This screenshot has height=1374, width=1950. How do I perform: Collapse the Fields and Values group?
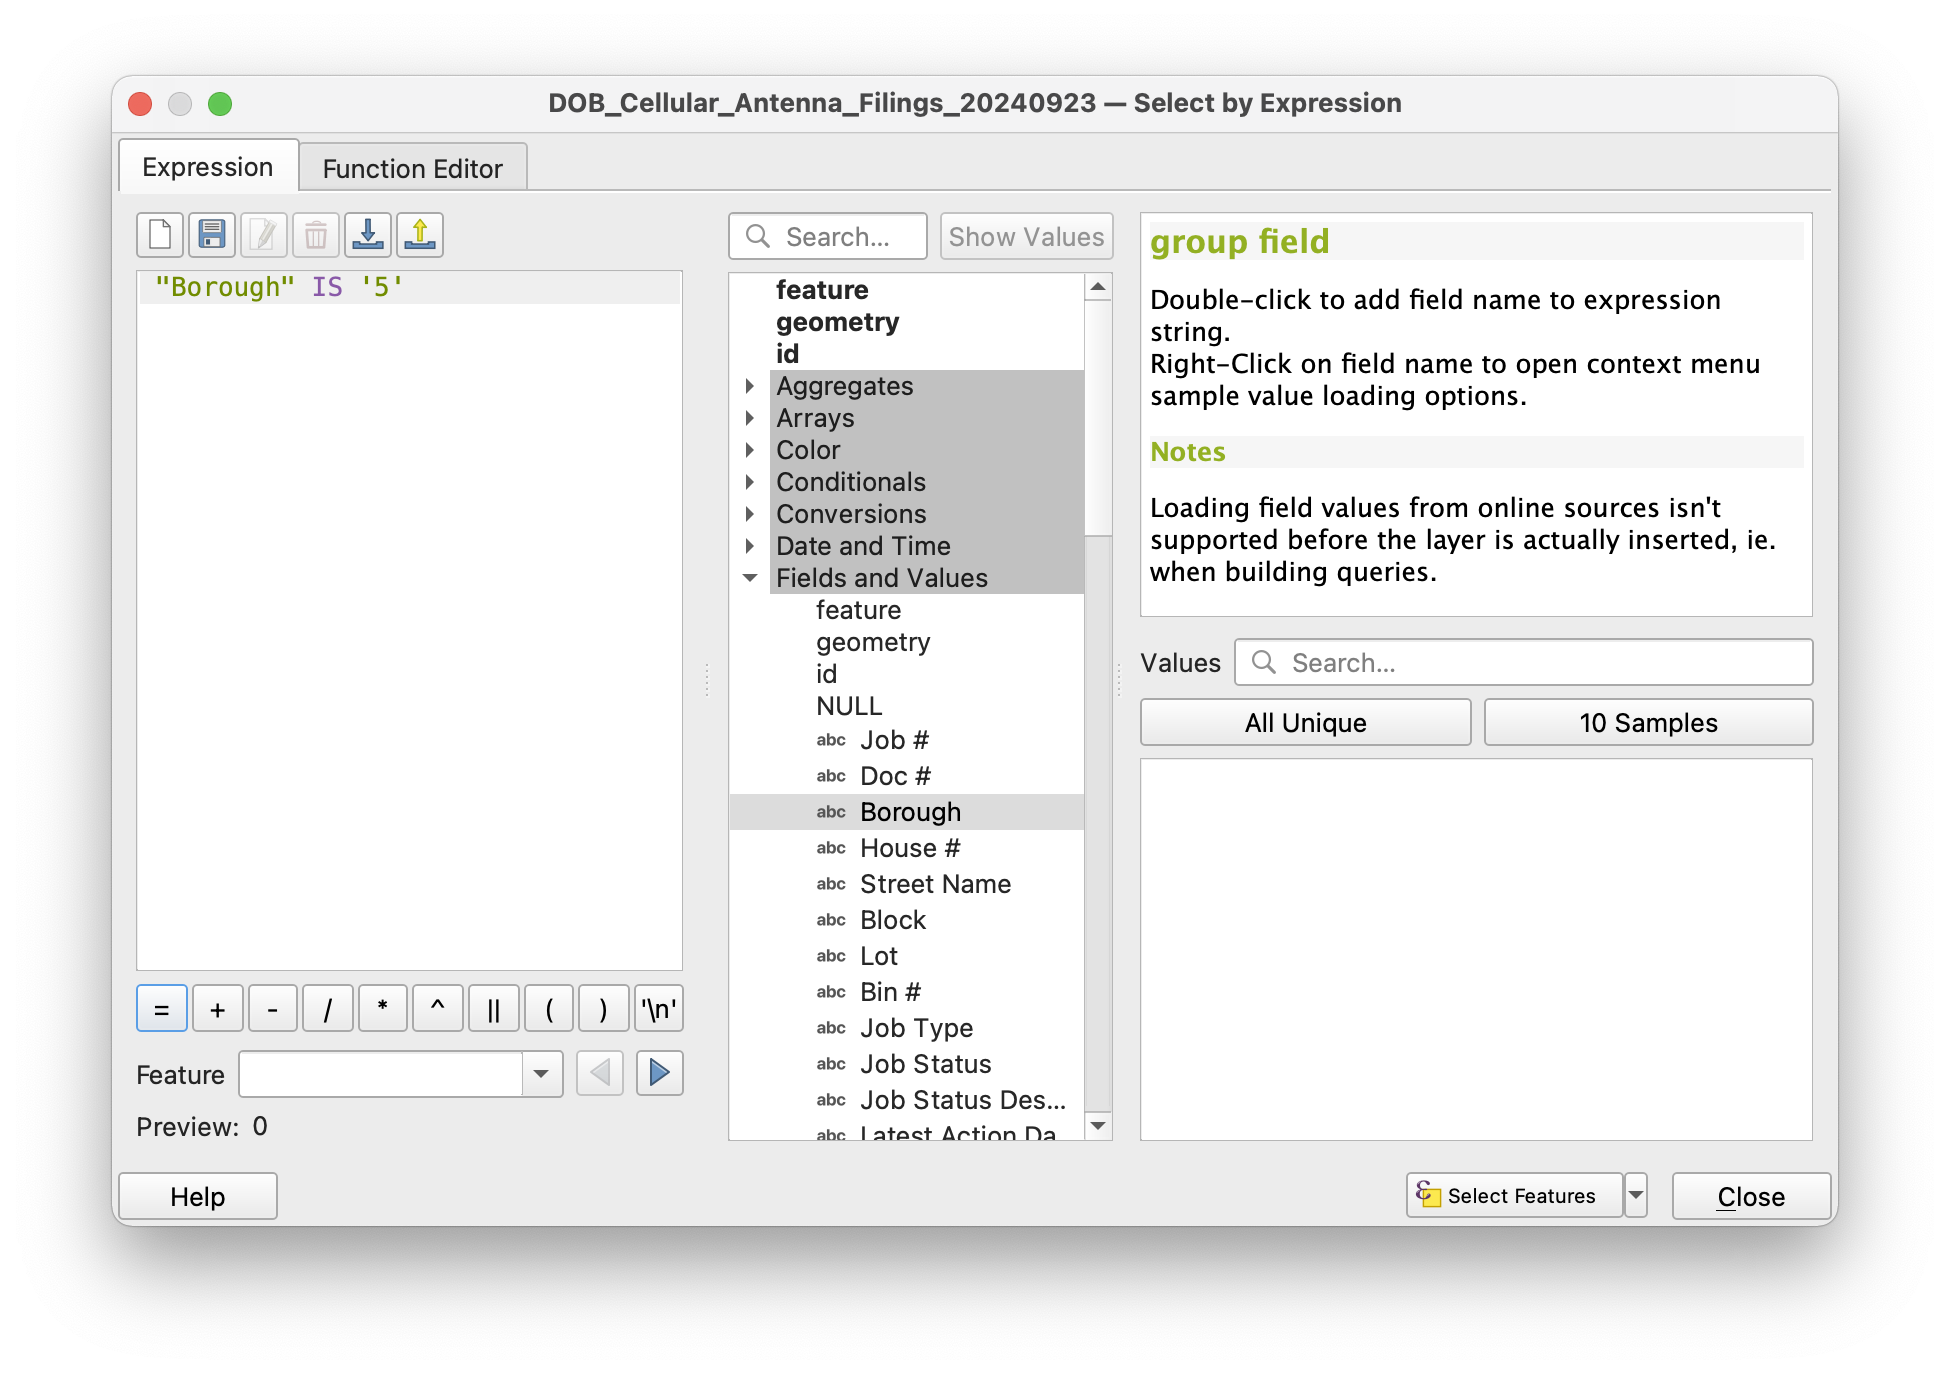click(x=750, y=578)
